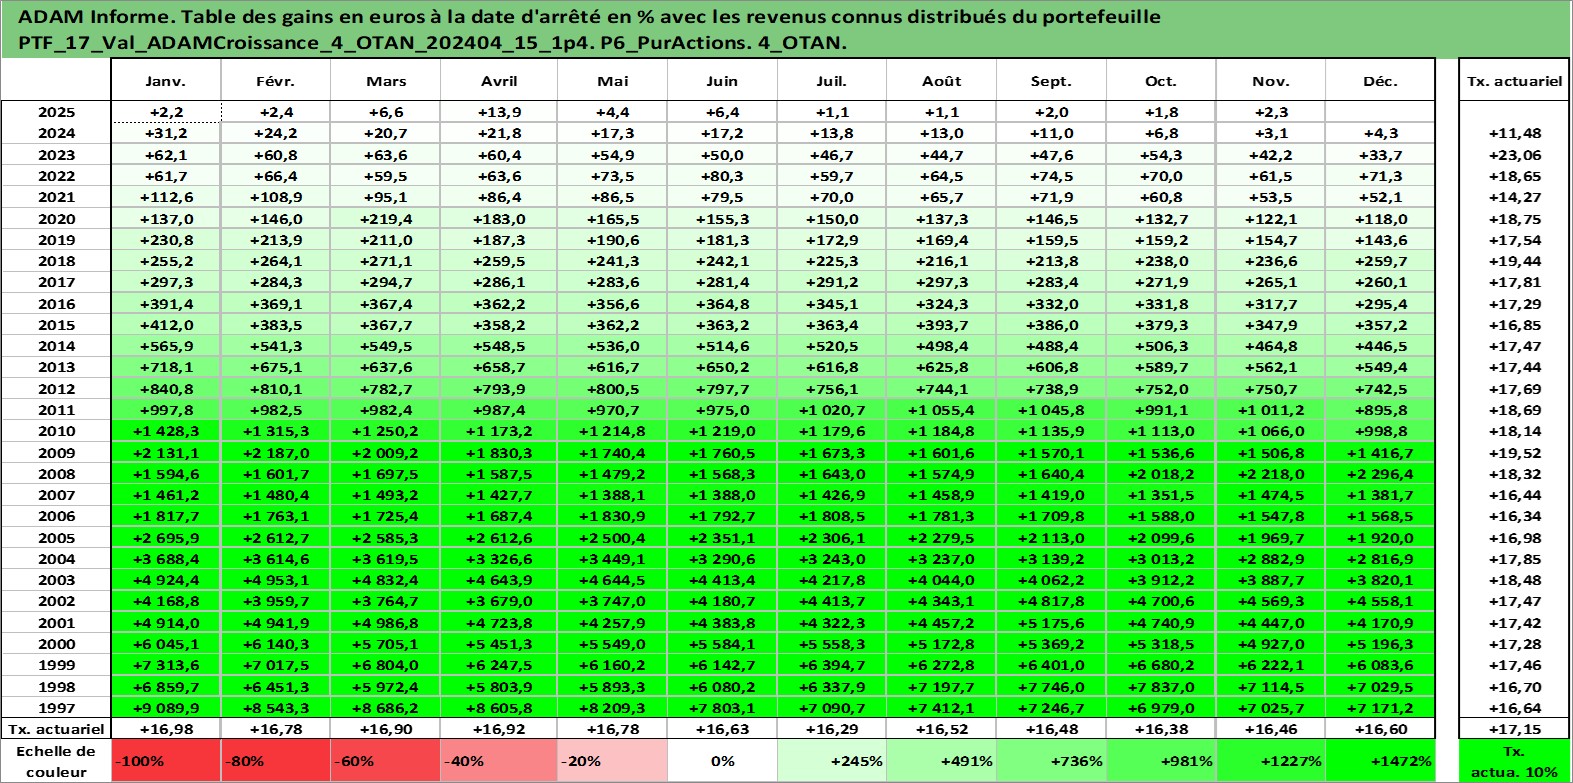The height and width of the screenshot is (783, 1573).
Task: Click cell +219,4 in the 2020 row
Action: [x=386, y=218]
